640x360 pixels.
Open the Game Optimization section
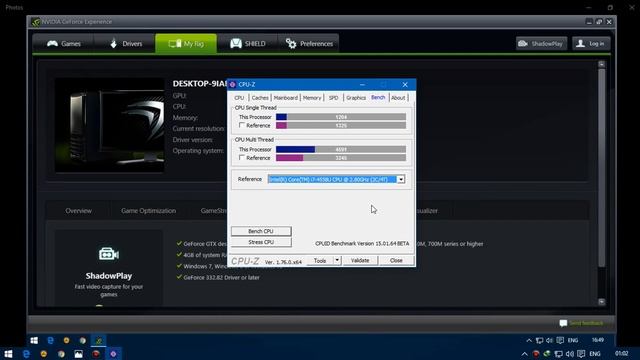(x=149, y=211)
